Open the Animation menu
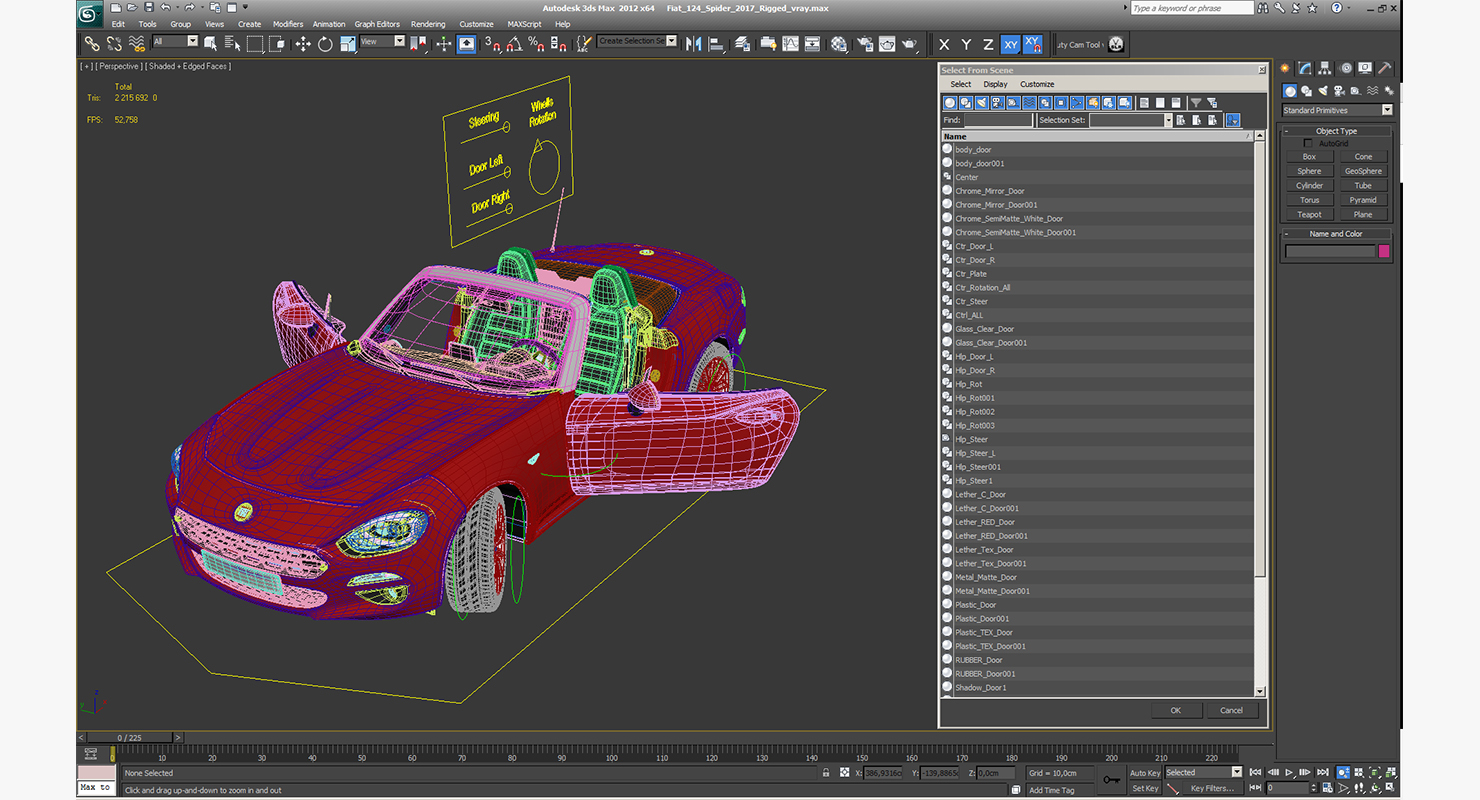 329,24
